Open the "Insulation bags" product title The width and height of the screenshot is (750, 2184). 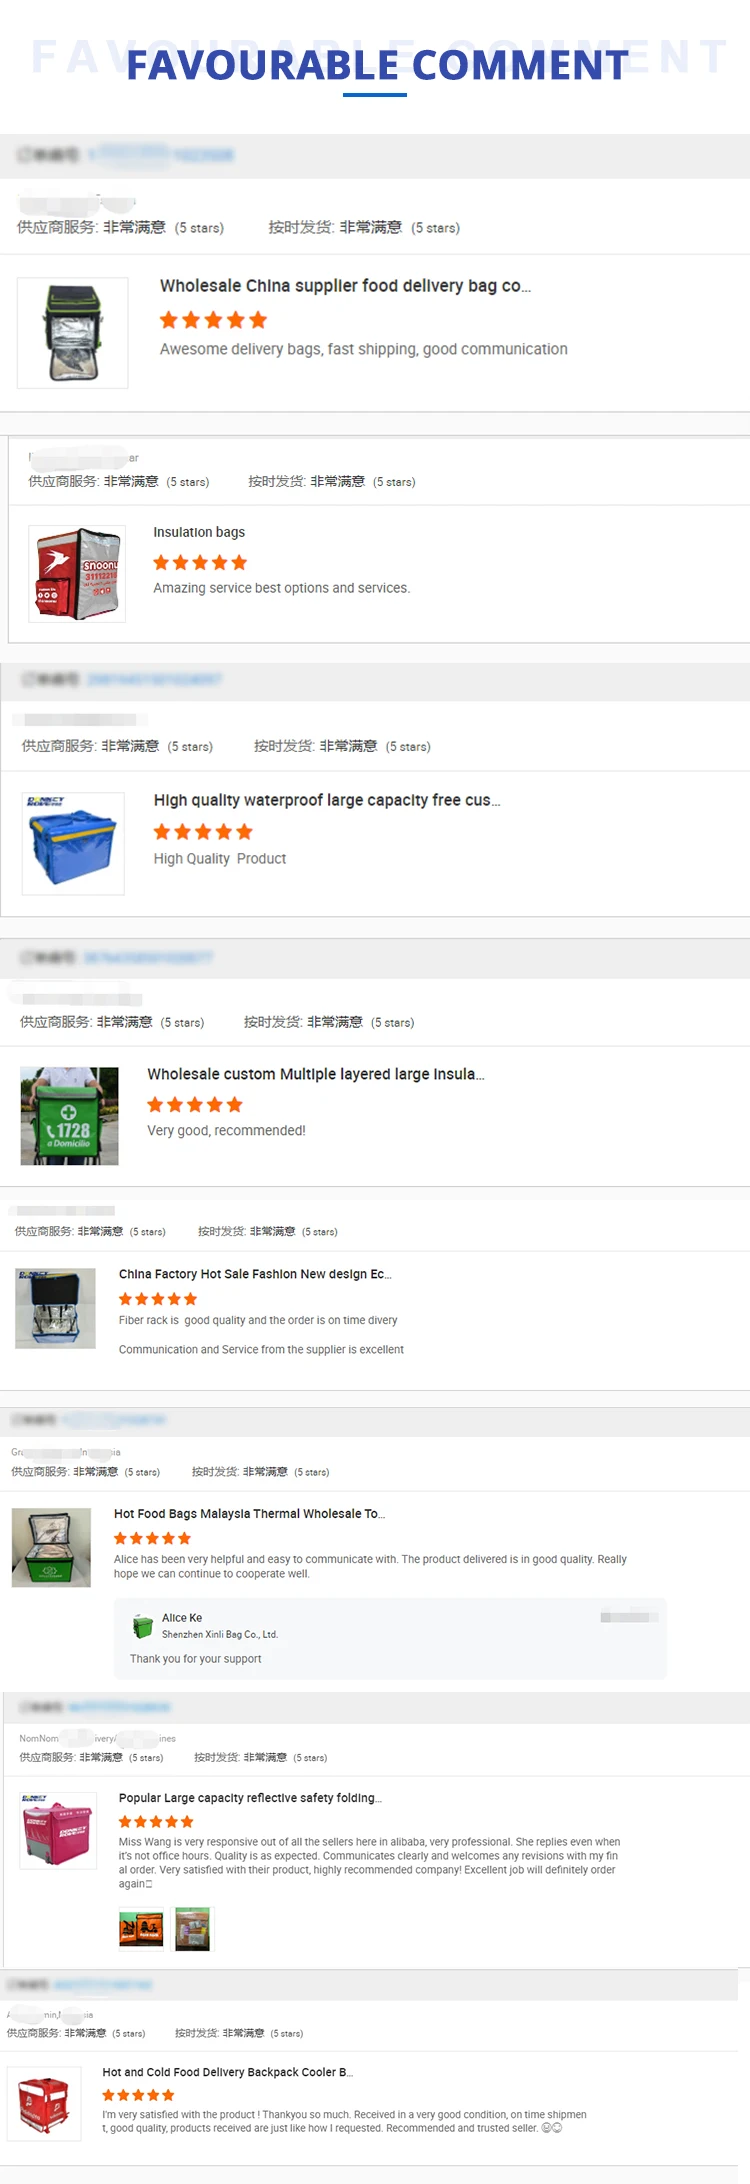(x=199, y=532)
